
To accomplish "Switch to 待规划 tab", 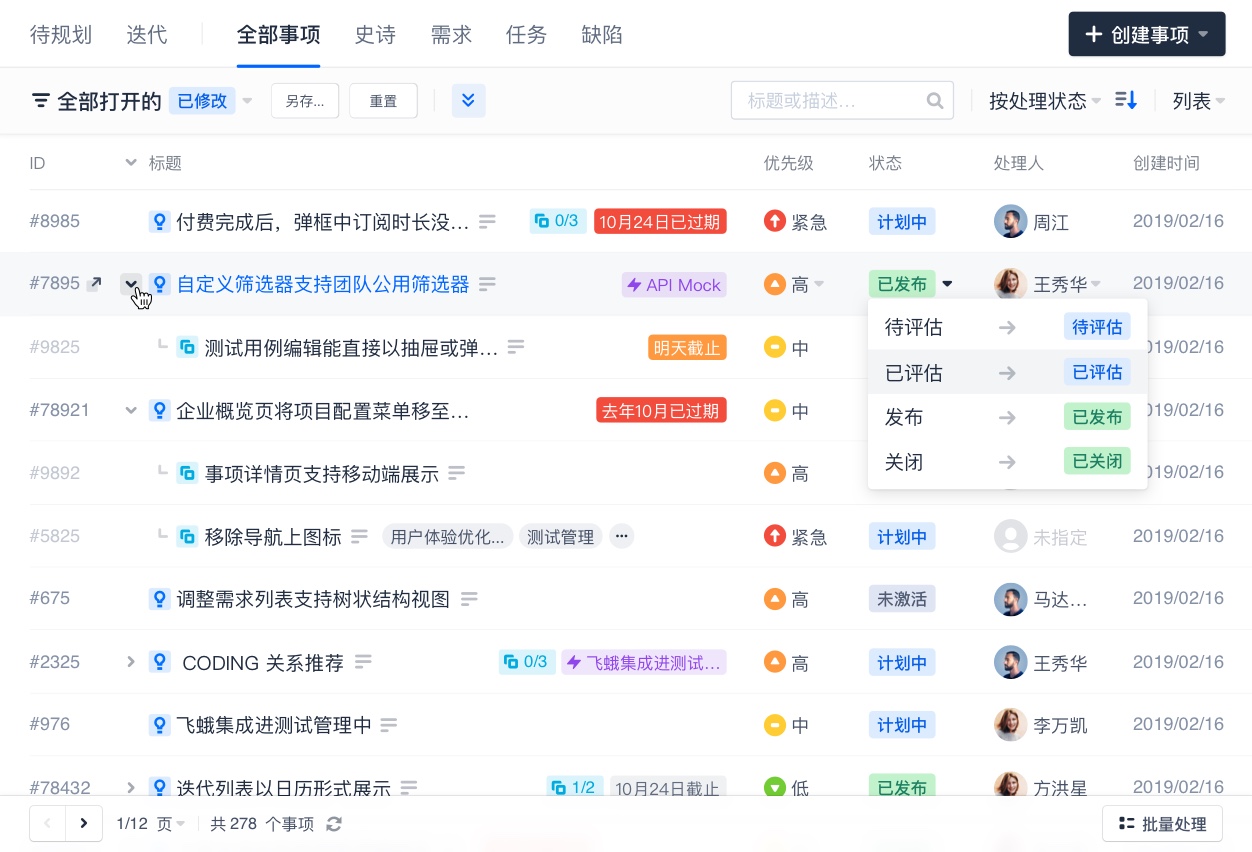I will (x=61, y=35).
